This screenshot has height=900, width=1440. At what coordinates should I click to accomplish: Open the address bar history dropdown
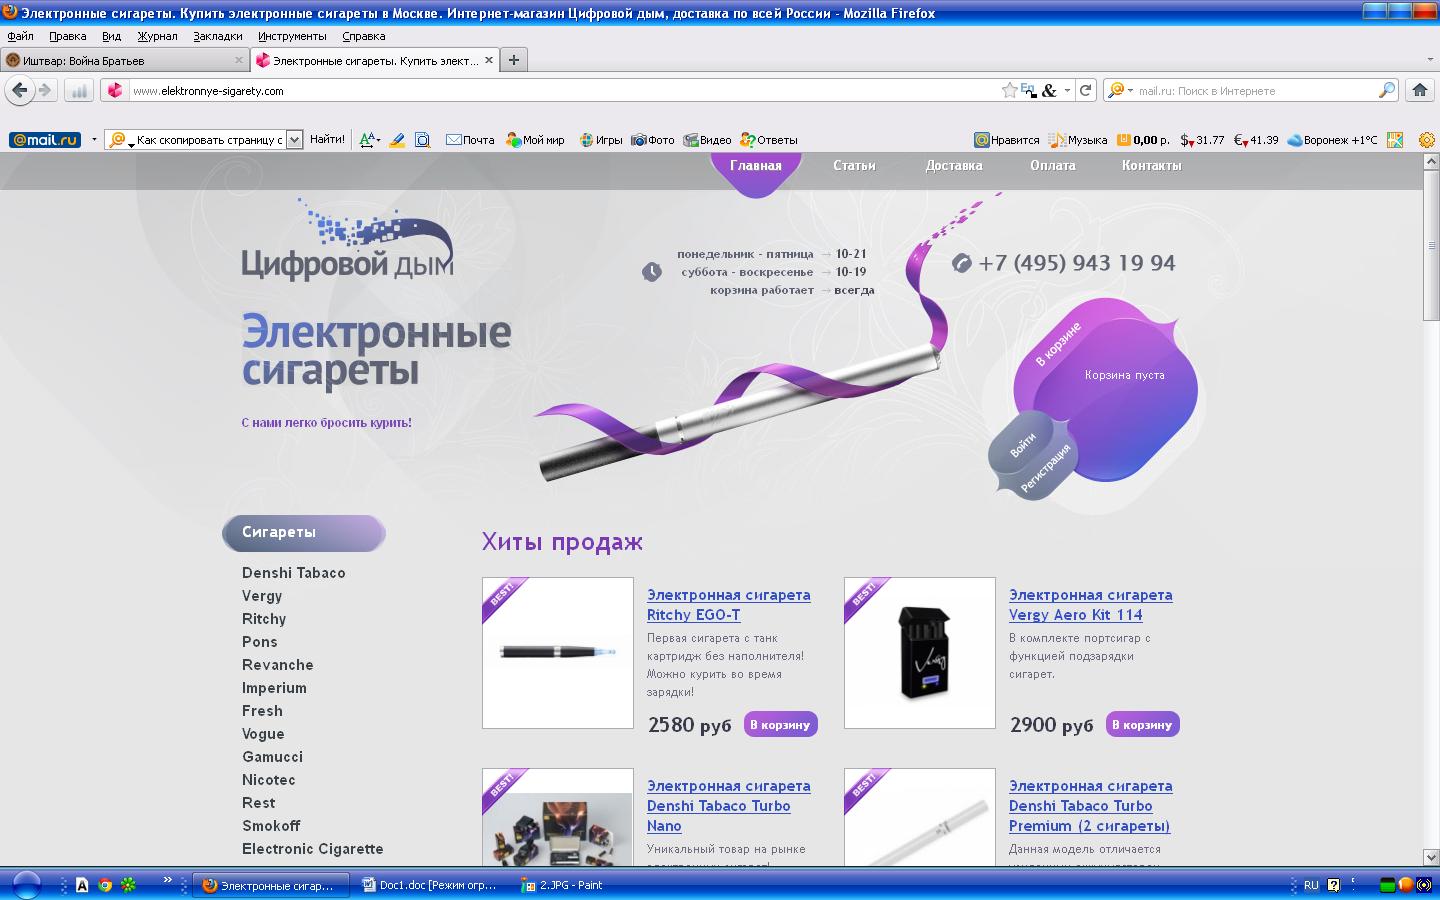point(1067,90)
